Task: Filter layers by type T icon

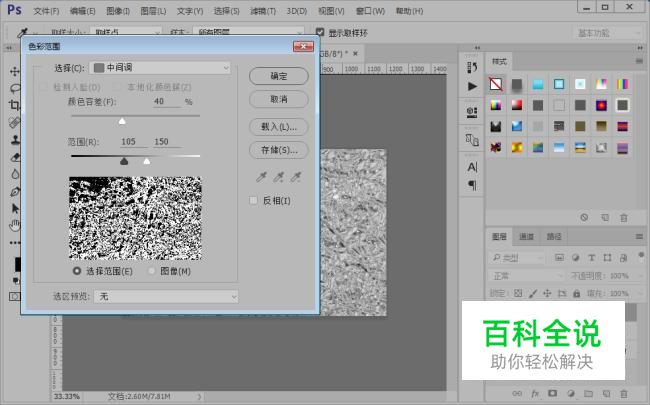Action: (592, 258)
